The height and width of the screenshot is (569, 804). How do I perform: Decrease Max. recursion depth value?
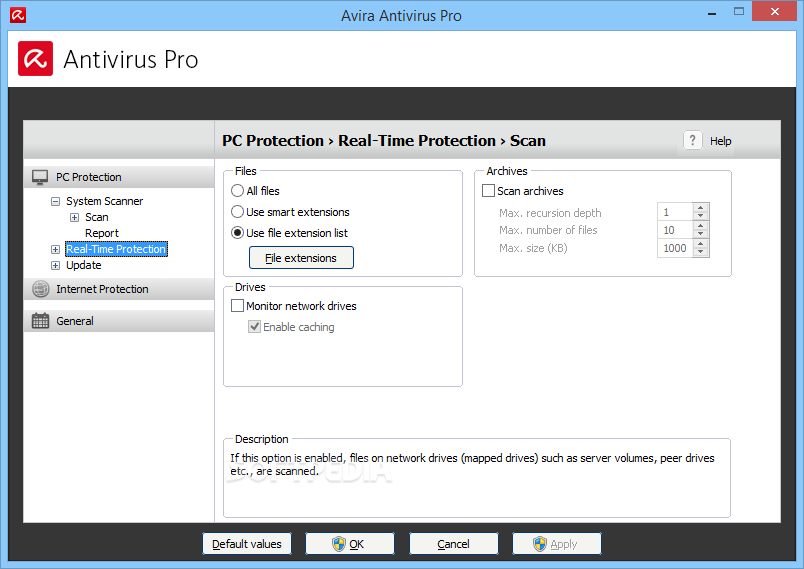click(700, 216)
